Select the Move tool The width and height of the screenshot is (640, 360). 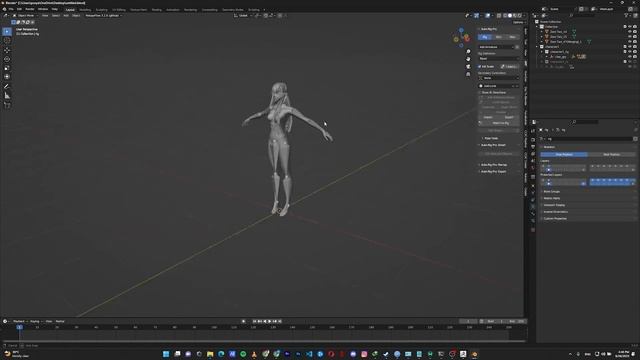(x=7, y=50)
